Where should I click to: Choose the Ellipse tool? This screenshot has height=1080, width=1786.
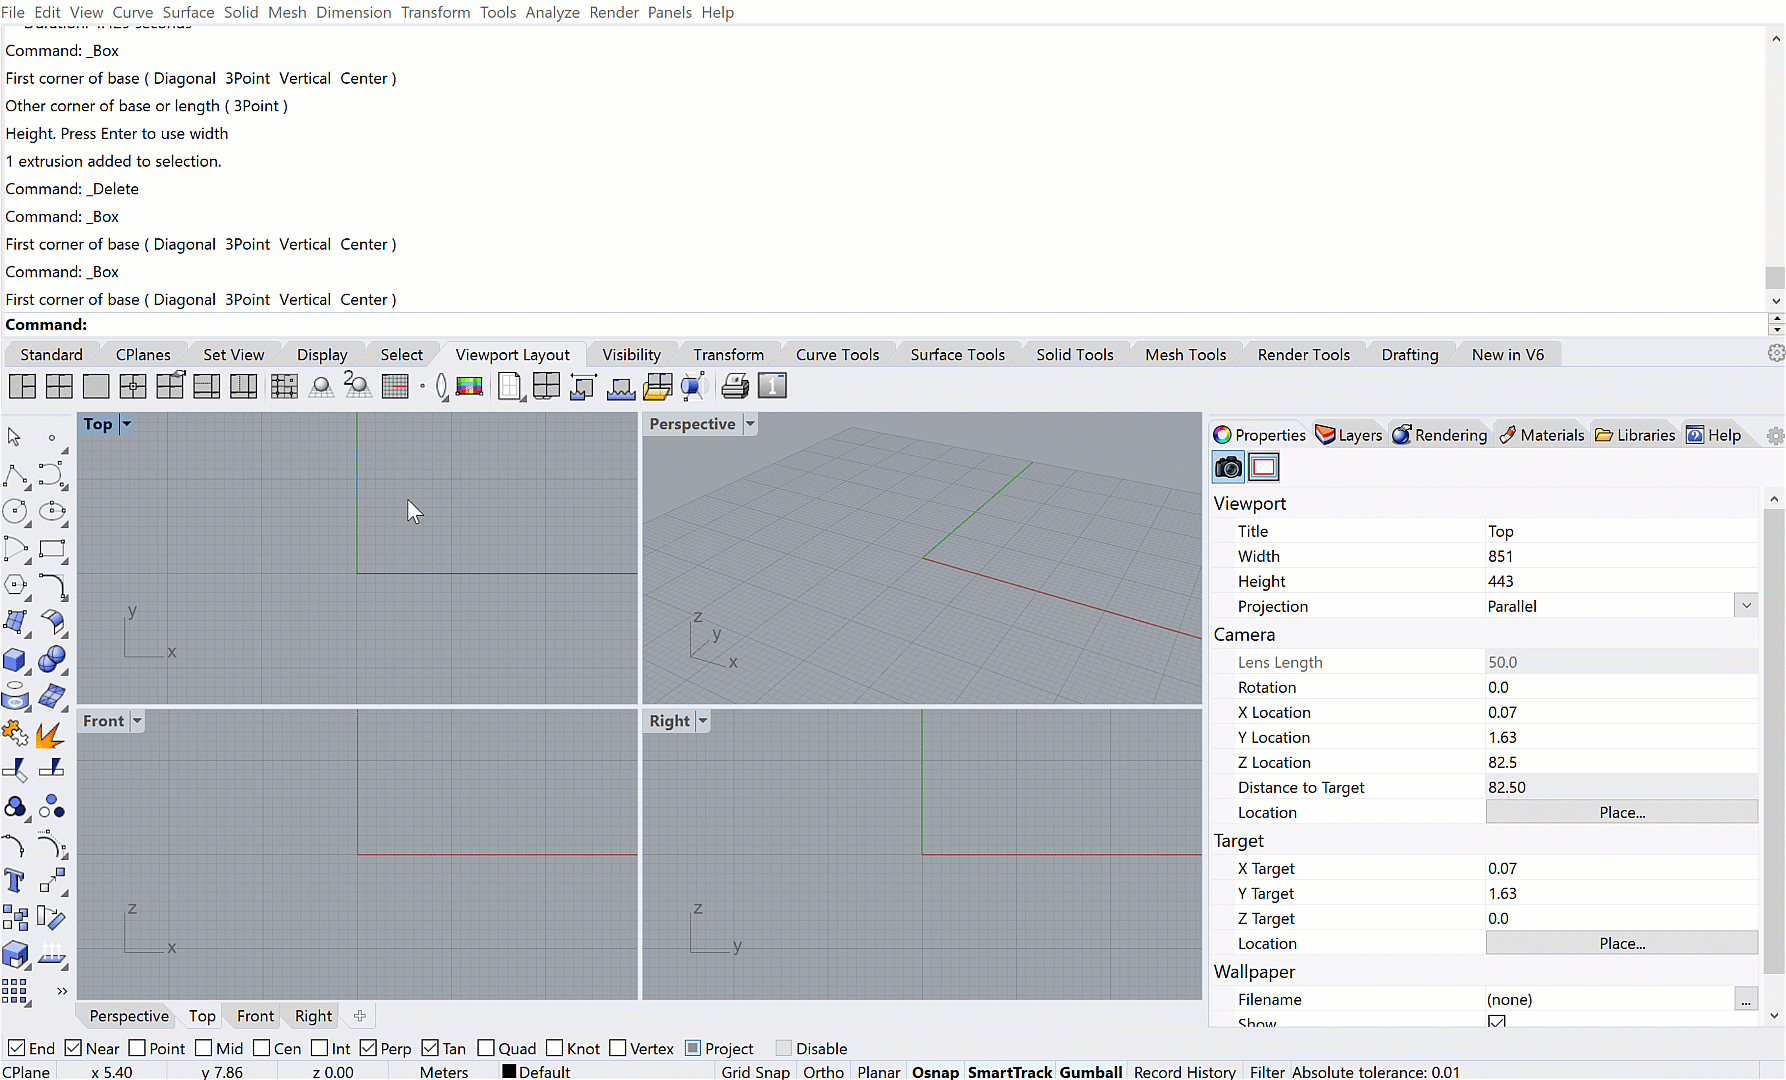click(x=52, y=512)
